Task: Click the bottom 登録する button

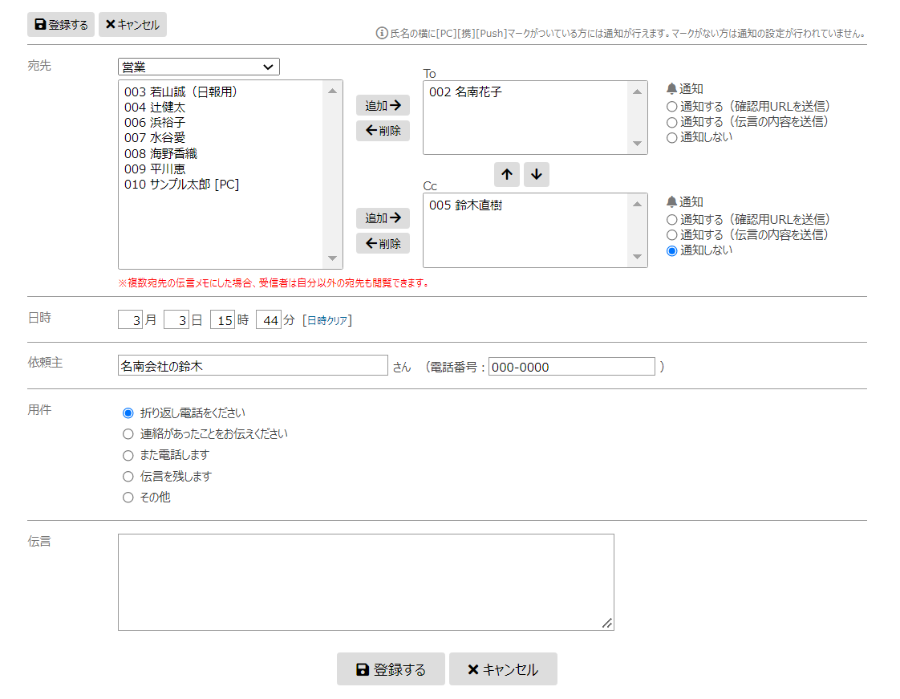Action: [x=391, y=669]
